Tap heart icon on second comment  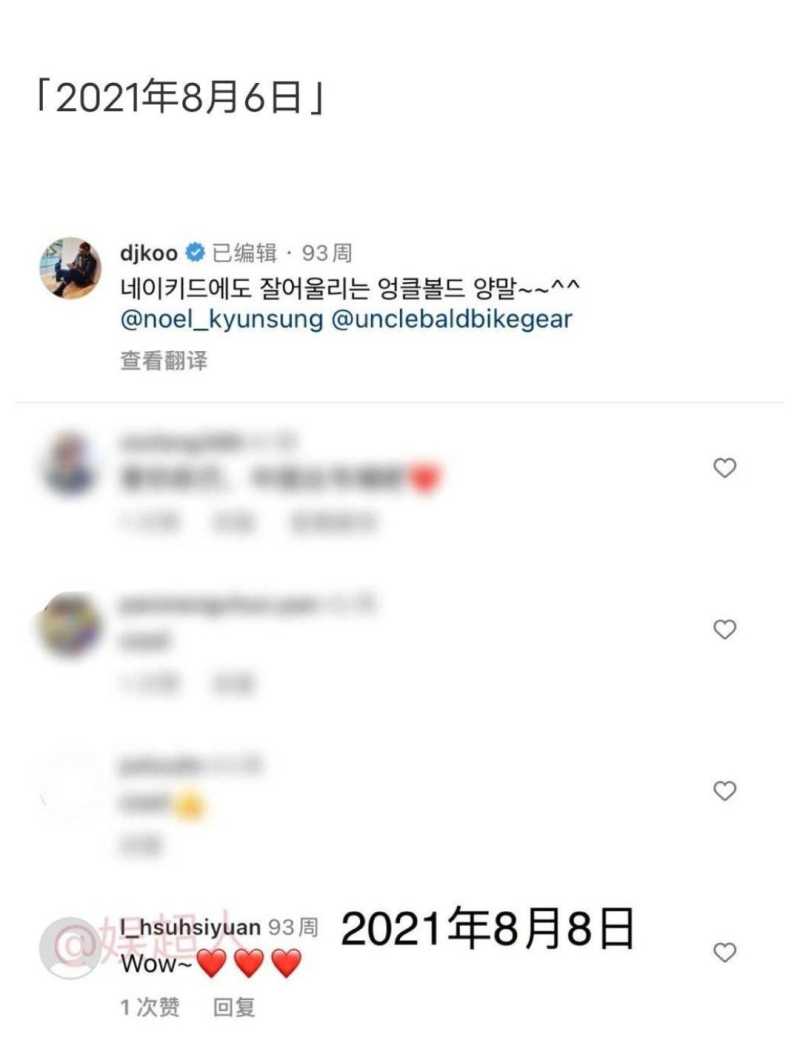click(724, 629)
